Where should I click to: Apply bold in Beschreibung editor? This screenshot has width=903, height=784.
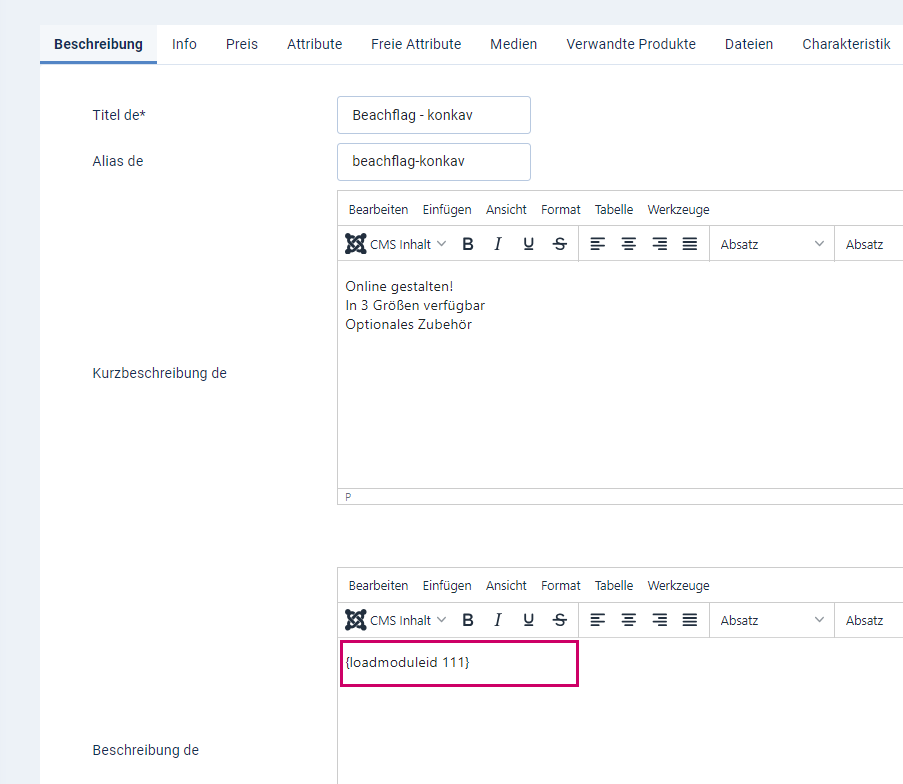point(468,620)
